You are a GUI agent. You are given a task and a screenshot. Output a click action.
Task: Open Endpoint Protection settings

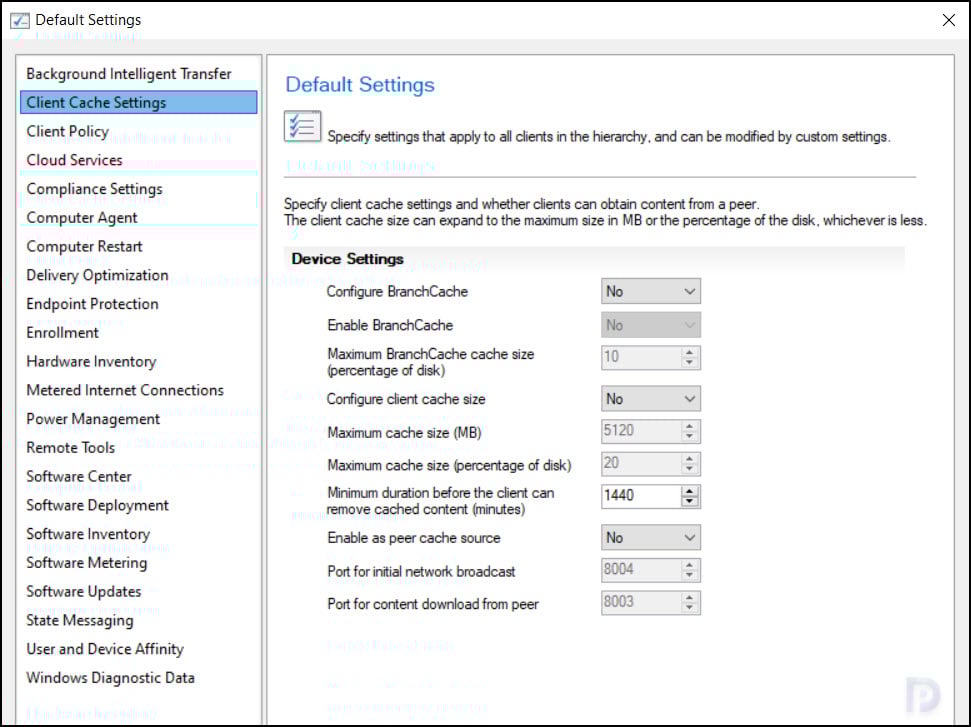[x=92, y=304]
